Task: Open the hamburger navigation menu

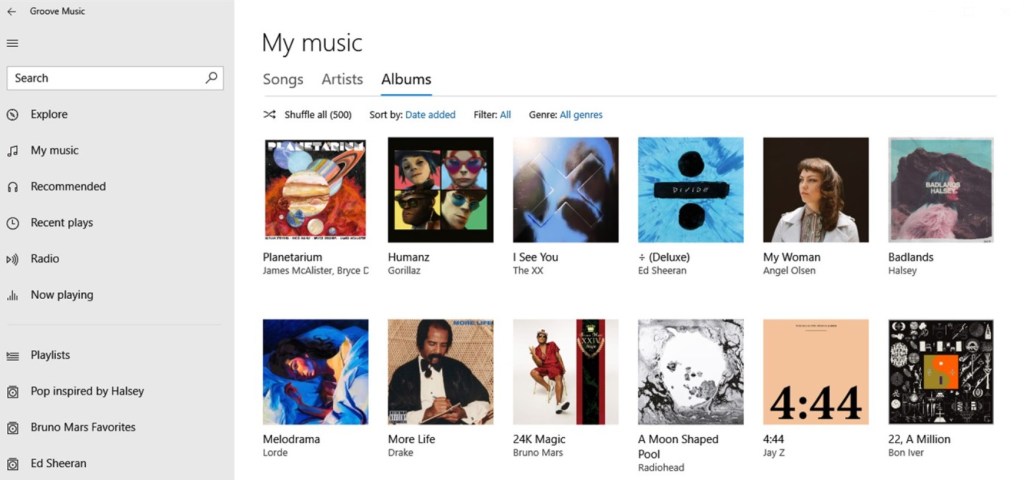Action: pos(12,44)
